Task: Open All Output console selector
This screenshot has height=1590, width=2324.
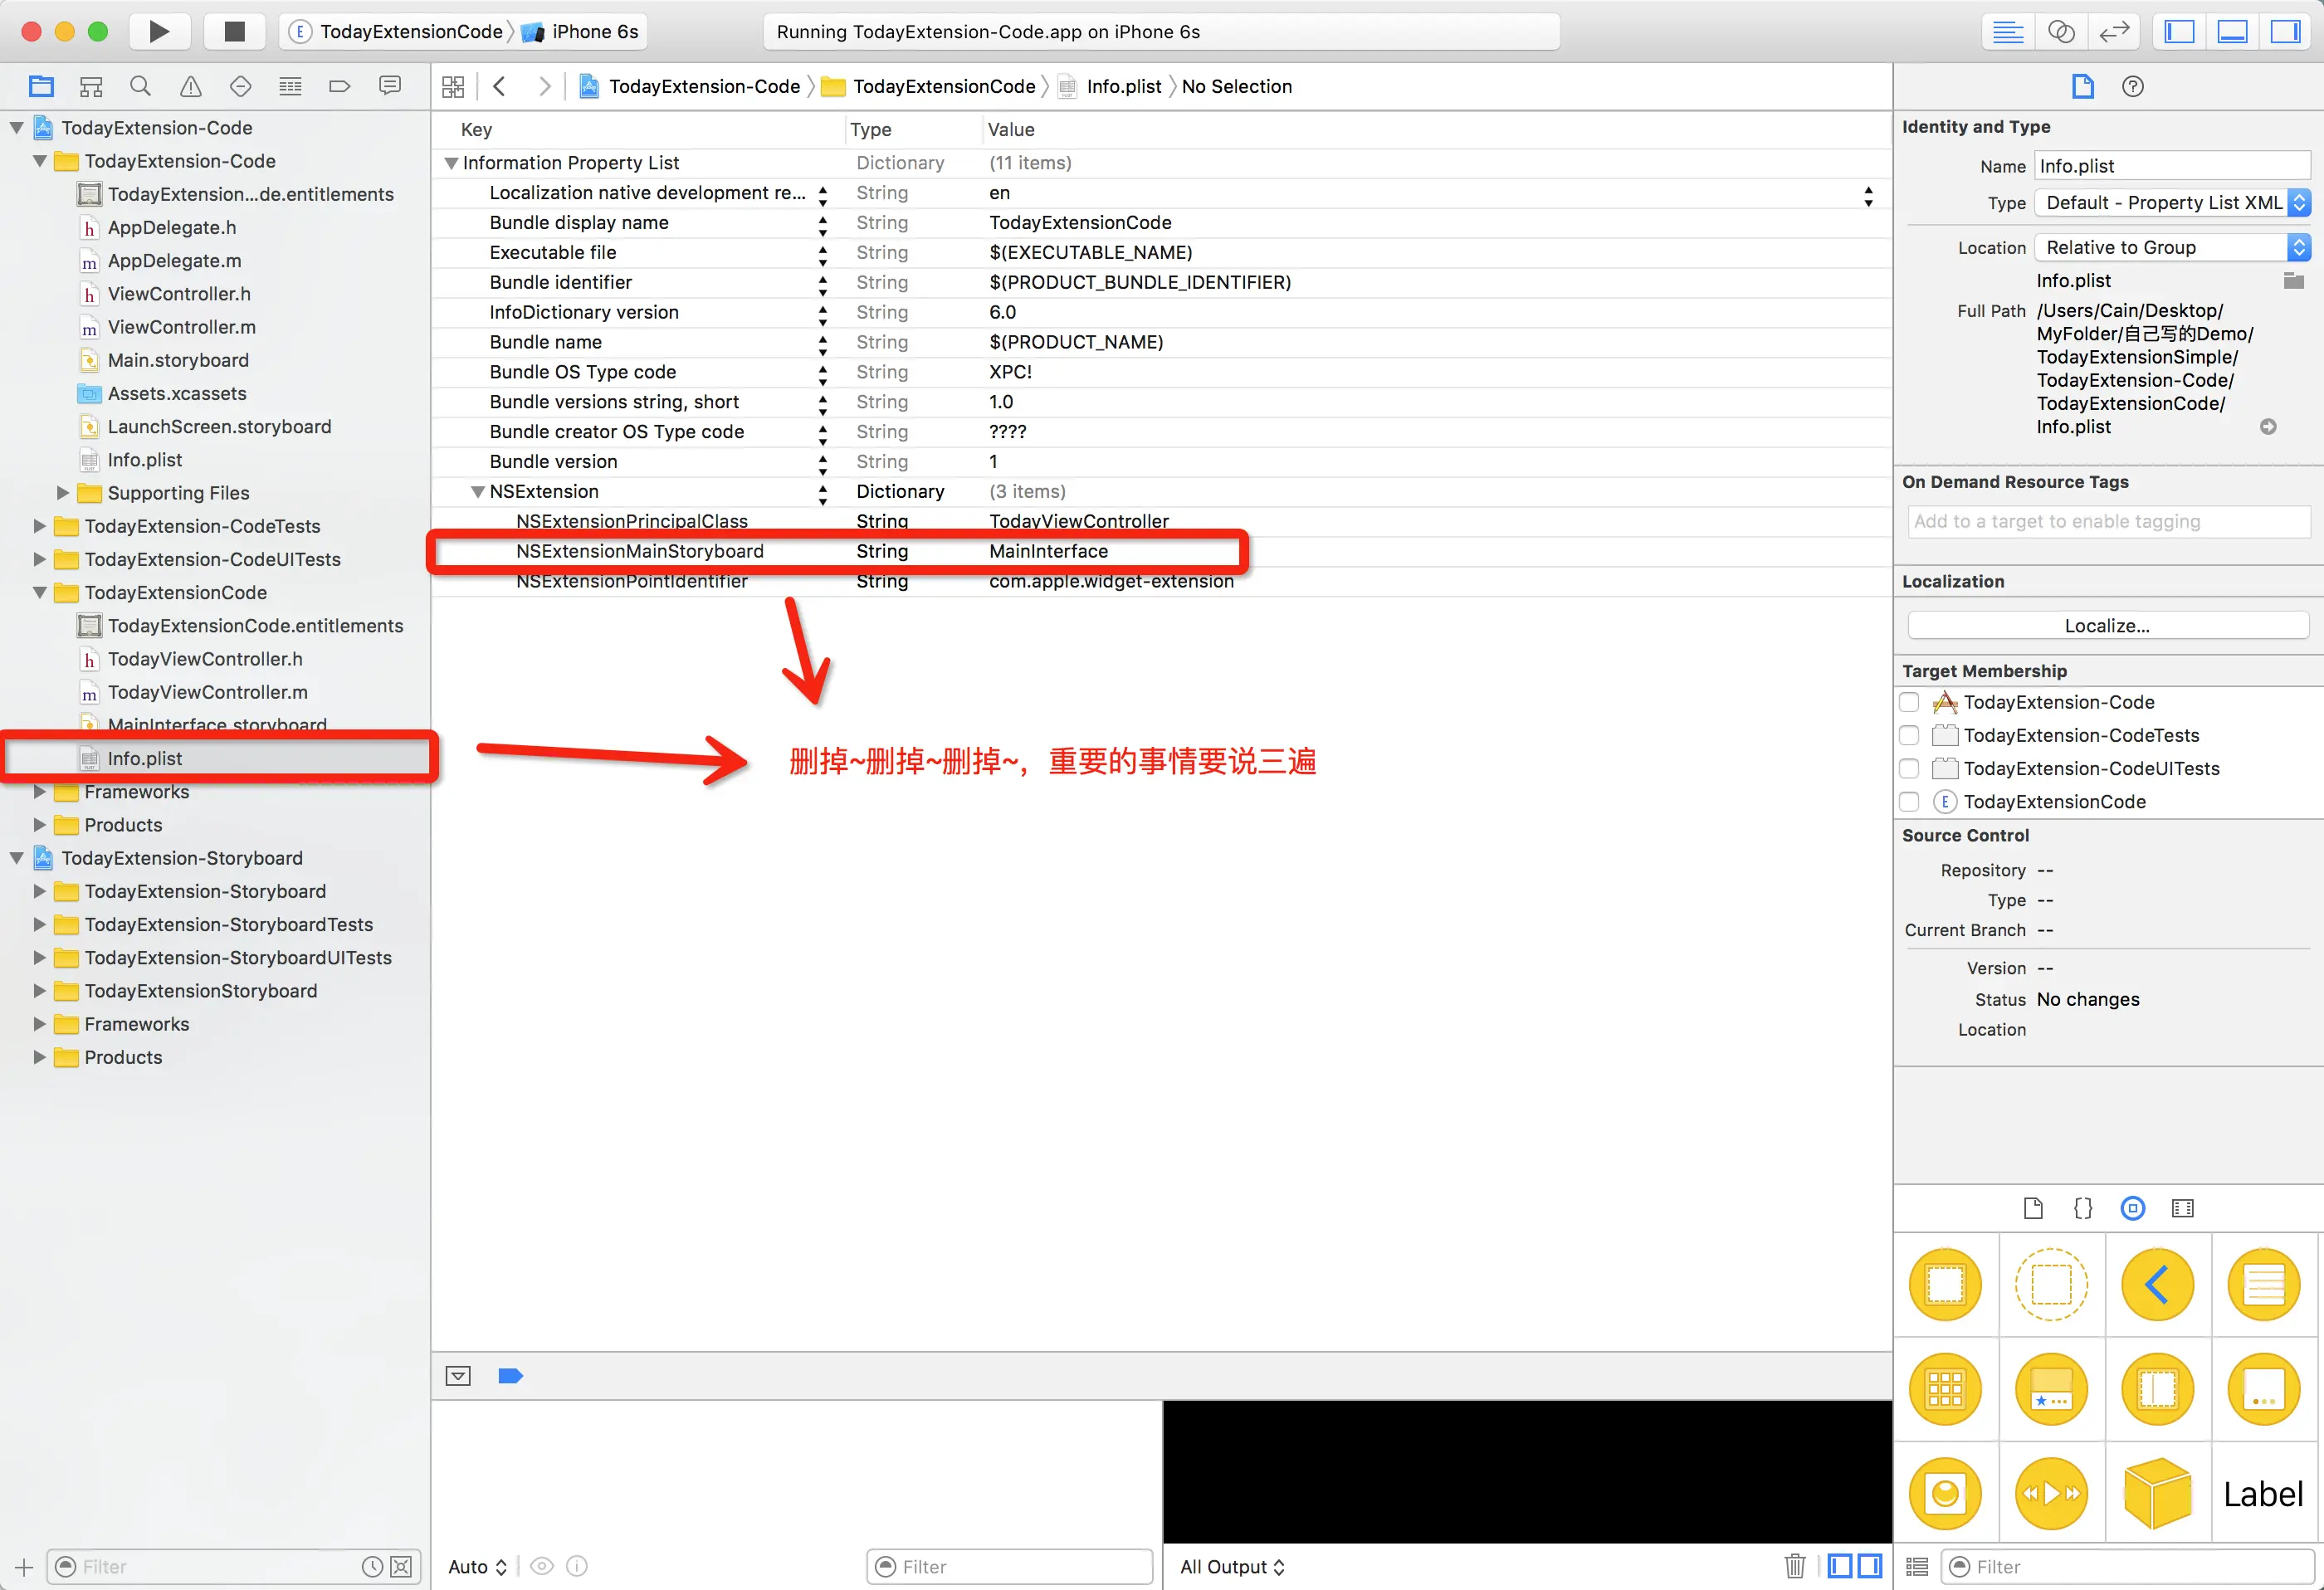Action: [x=1231, y=1566]
